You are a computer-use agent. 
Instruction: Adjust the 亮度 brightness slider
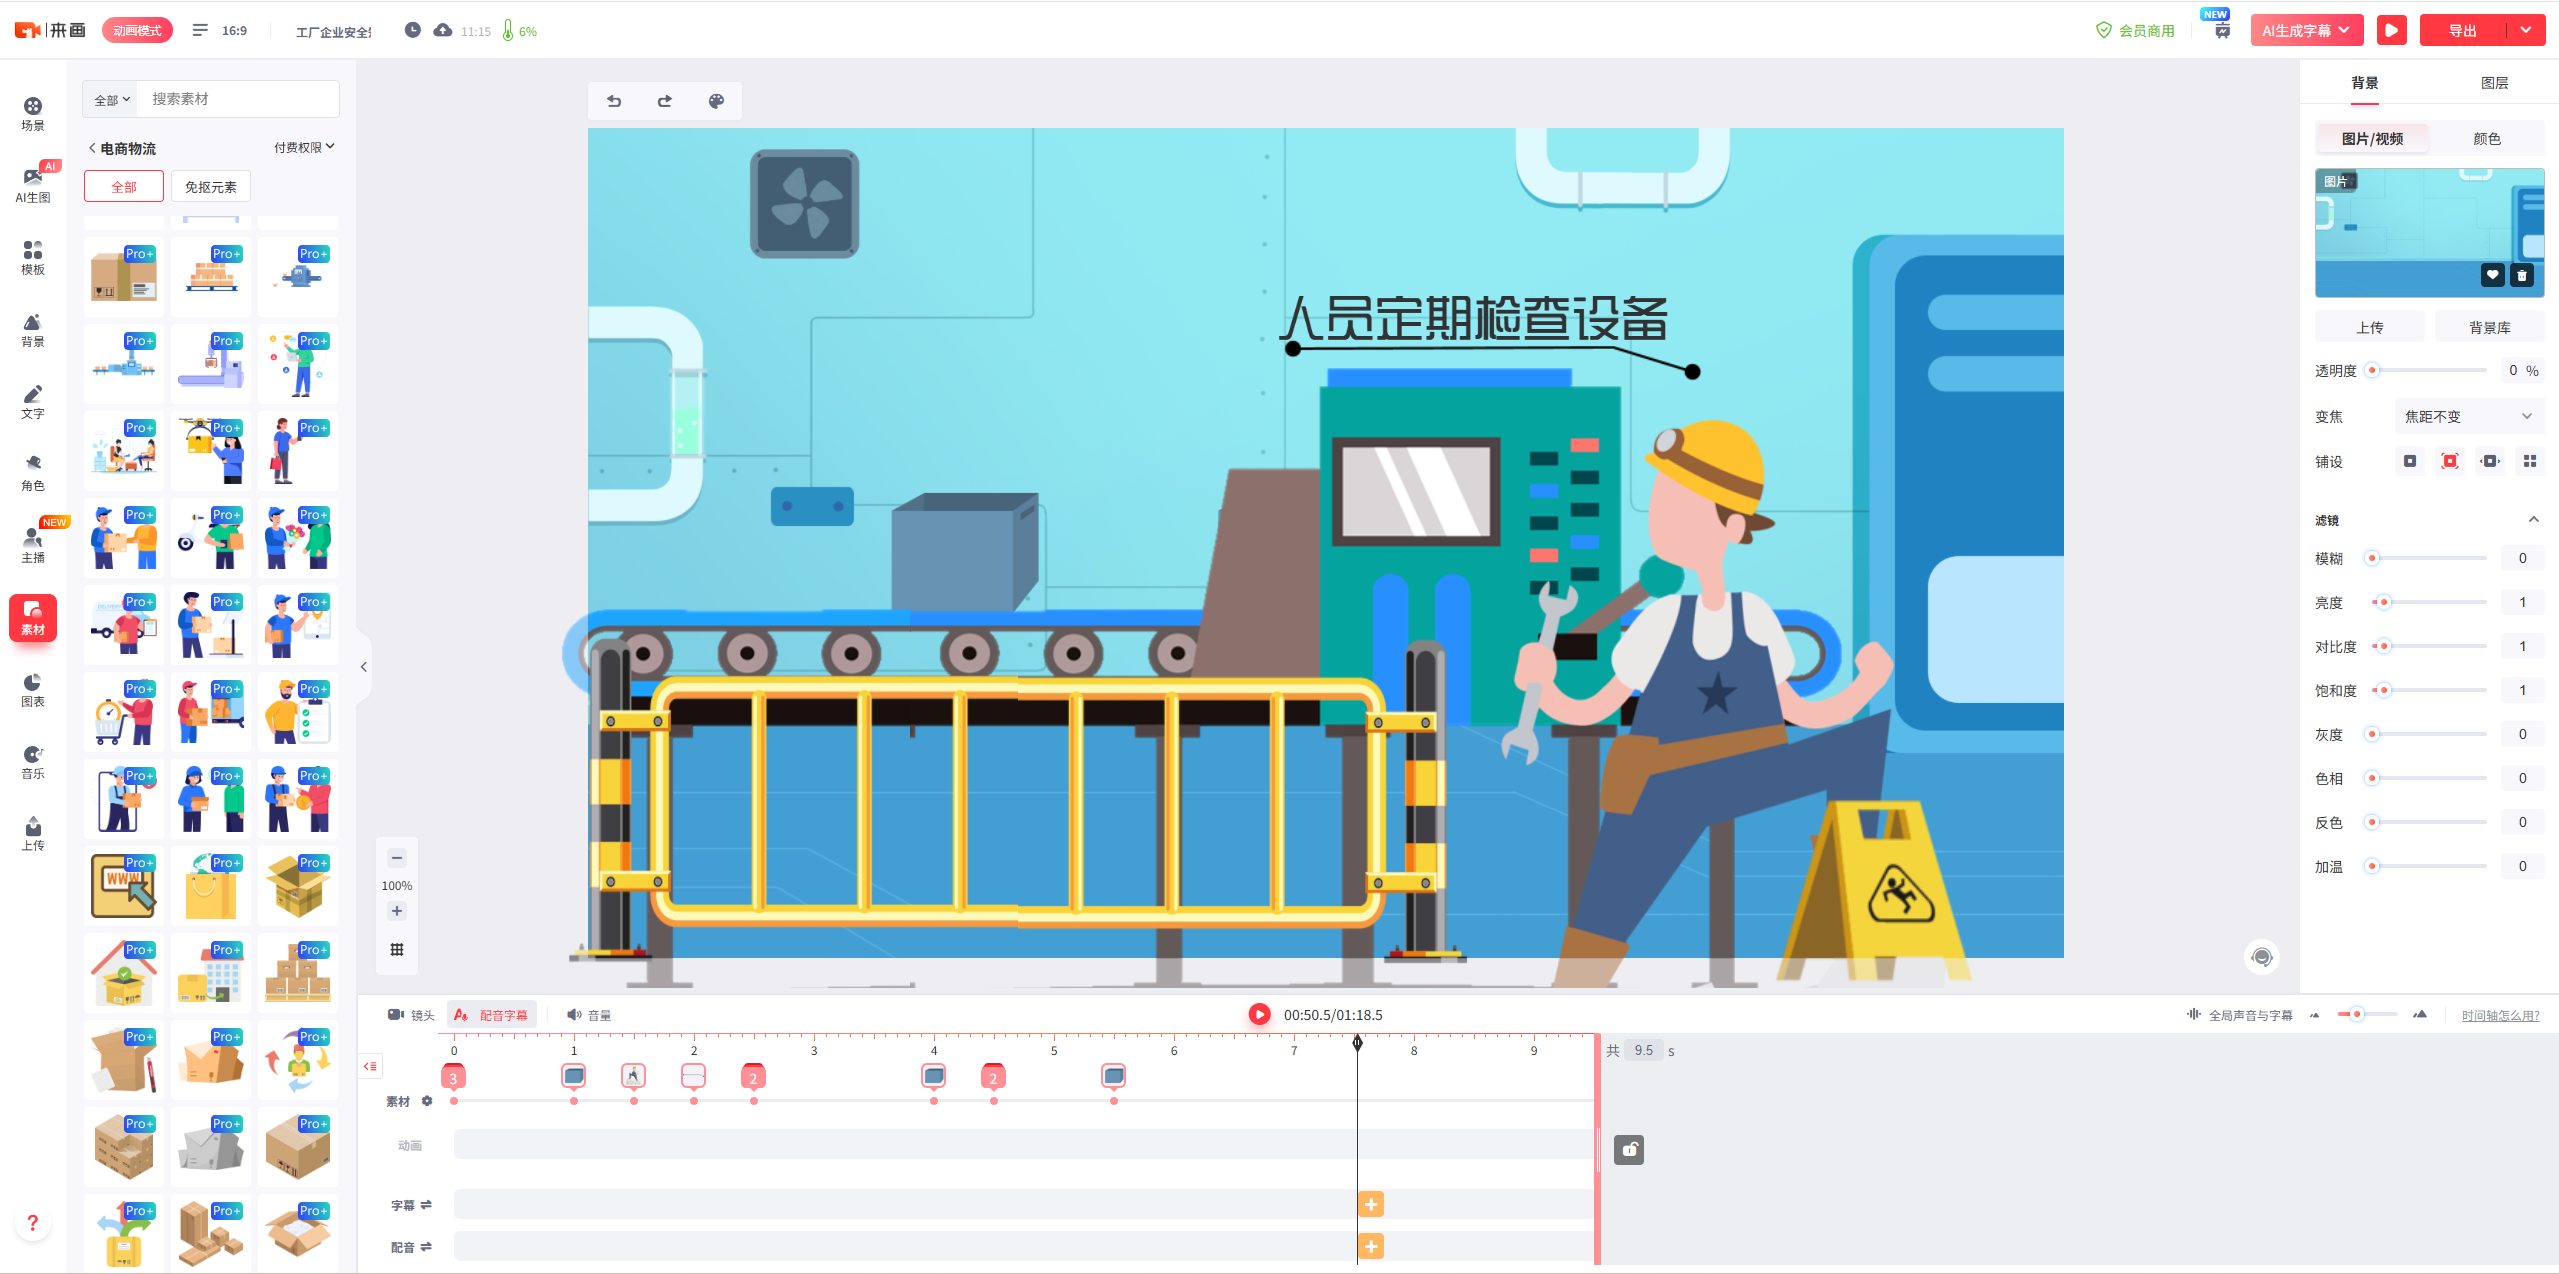pos(2428,602)
